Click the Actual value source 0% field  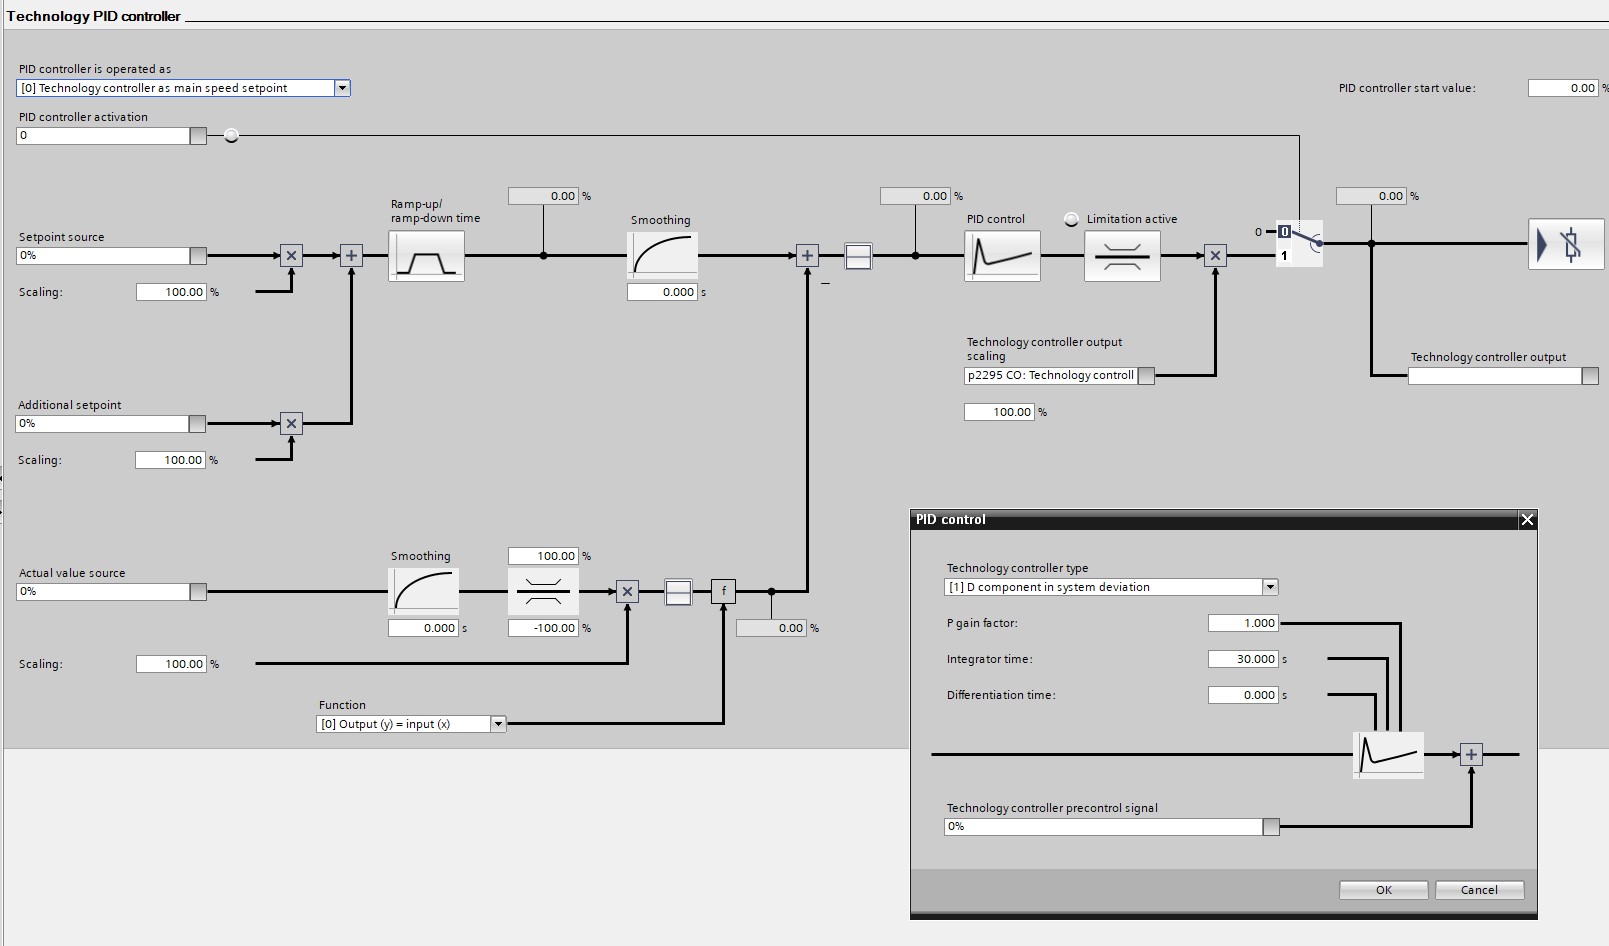pos(103,592)
